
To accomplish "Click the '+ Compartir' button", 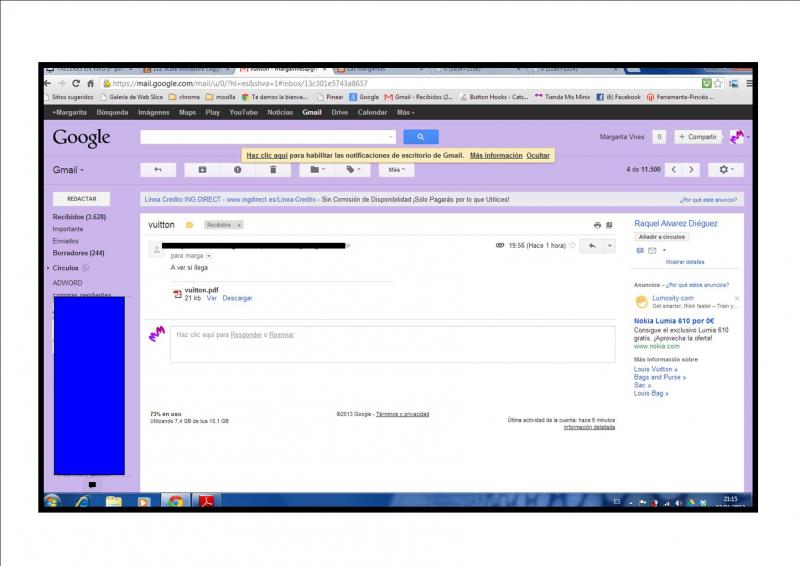I will 697,137.
